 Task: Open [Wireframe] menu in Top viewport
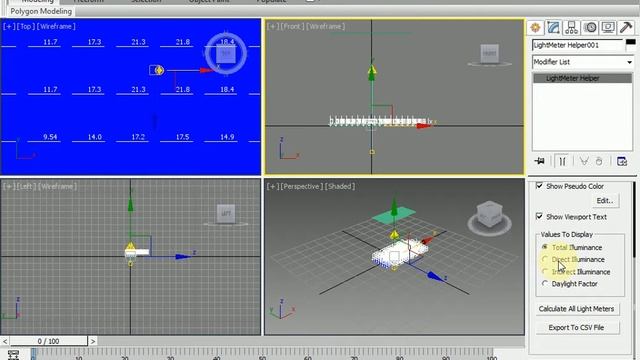tap(56, 27)
